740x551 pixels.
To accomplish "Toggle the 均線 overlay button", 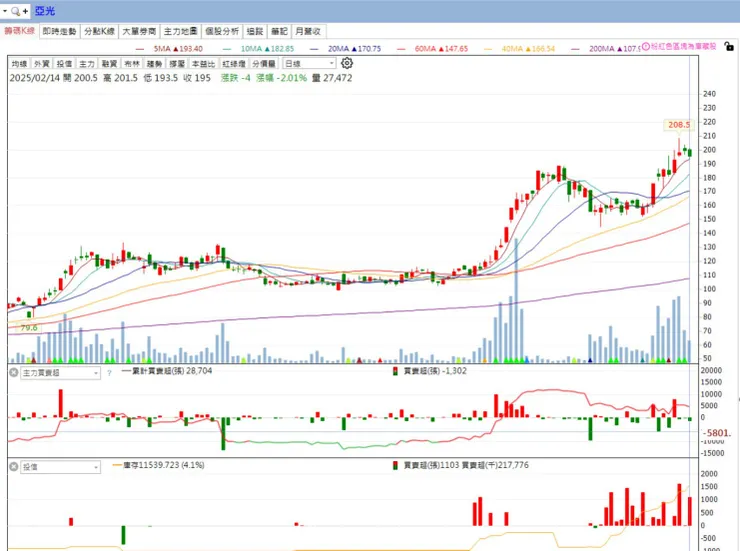I will 19,63.
